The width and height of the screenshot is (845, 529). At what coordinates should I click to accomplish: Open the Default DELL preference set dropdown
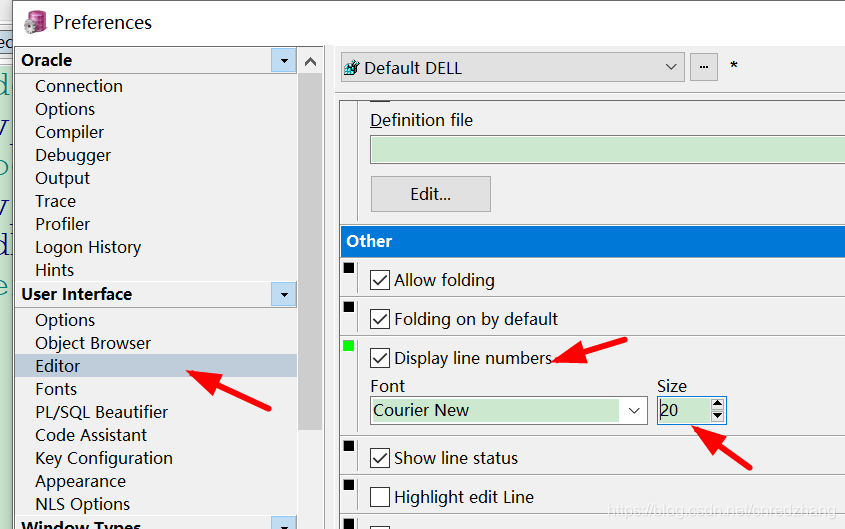[x=670, y=67]
